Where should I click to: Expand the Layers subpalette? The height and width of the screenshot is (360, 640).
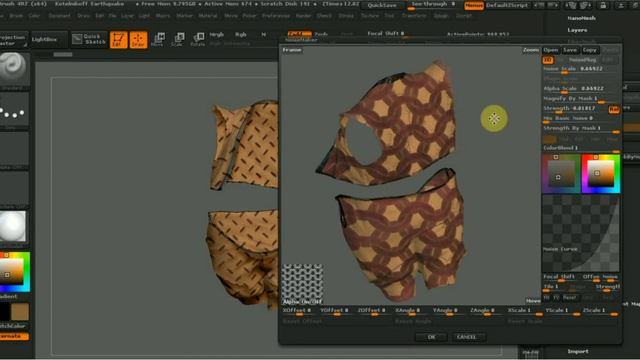click(x=577, y=30)
